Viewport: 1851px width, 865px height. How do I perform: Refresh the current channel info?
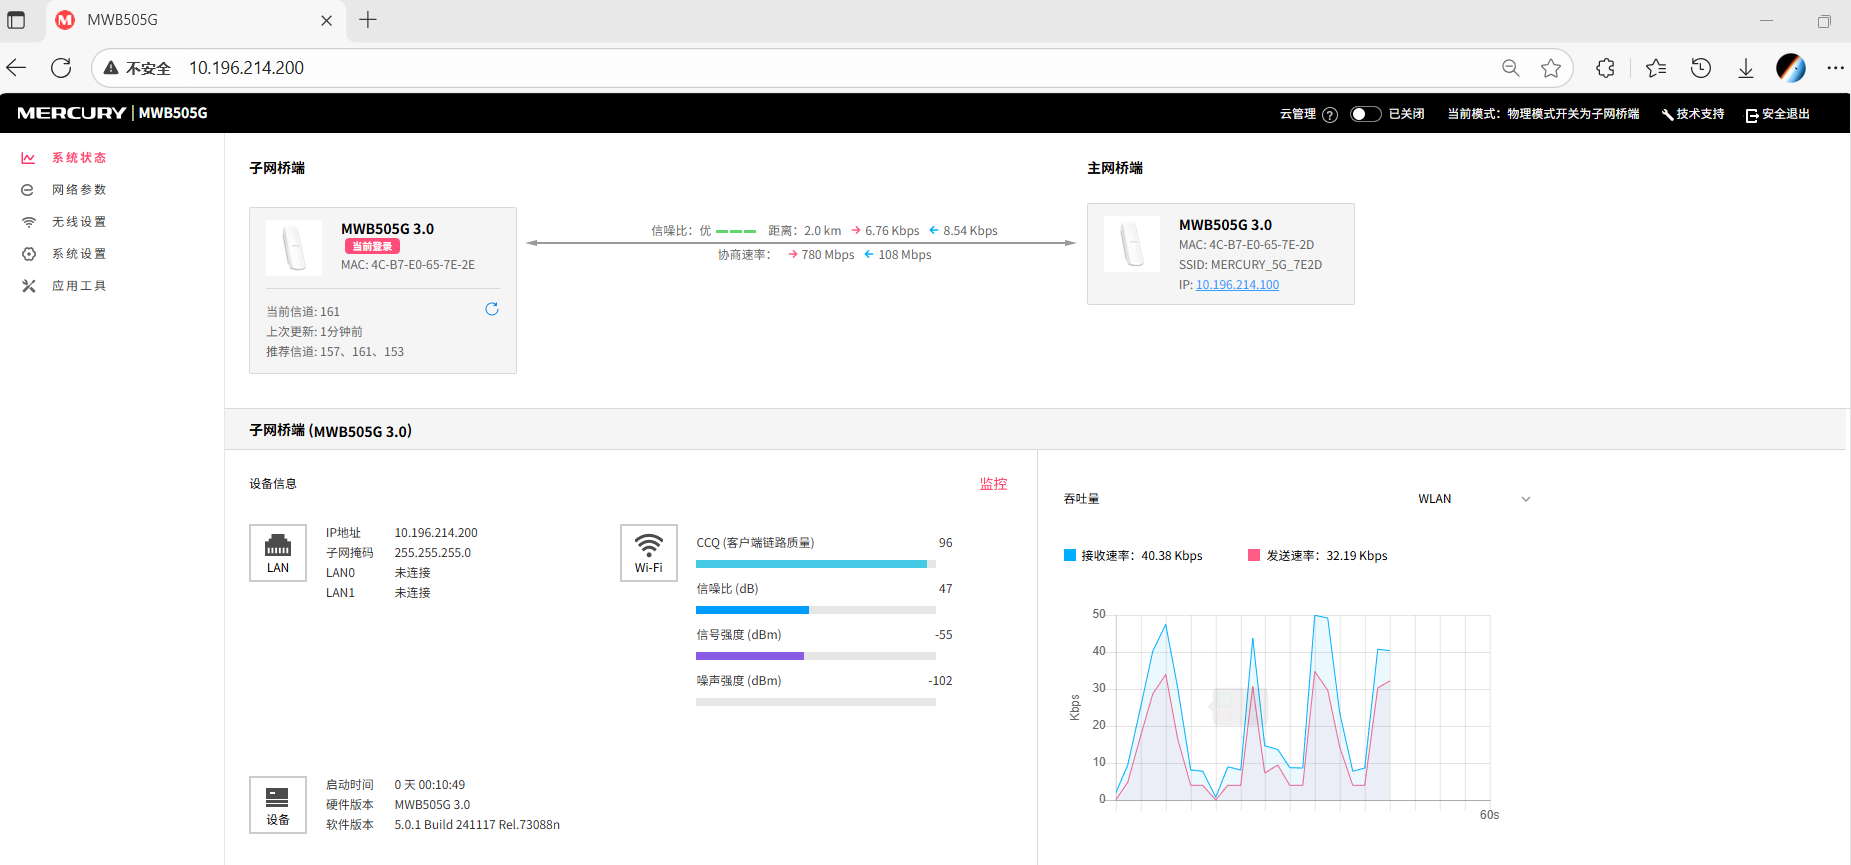(492, 309)
